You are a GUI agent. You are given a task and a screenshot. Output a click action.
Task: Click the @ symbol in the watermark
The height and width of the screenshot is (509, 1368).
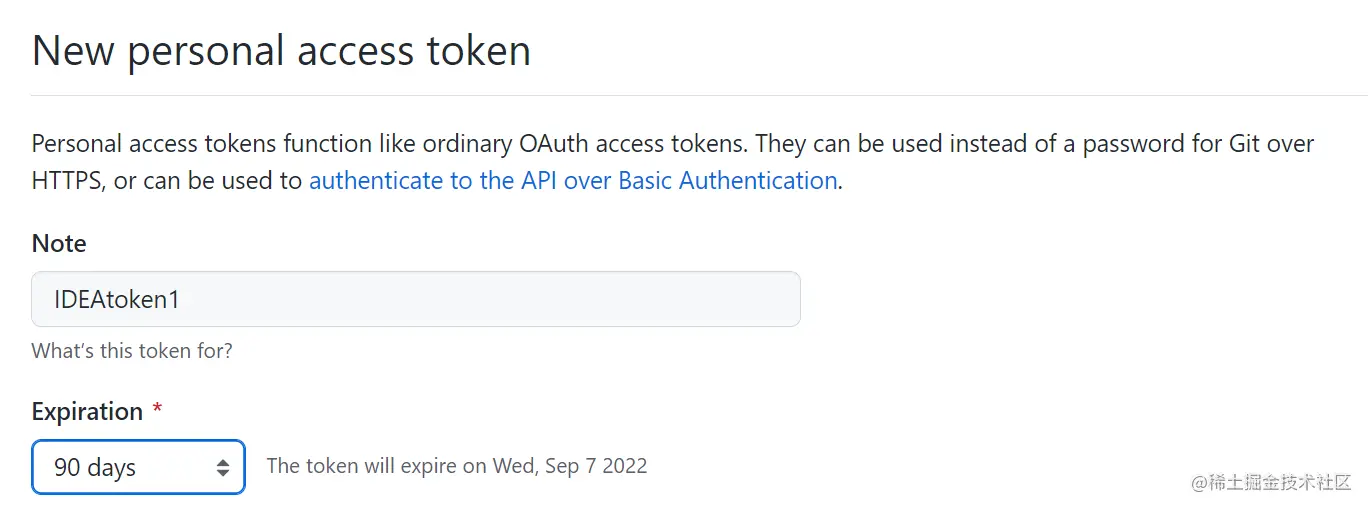[1200, 483]
